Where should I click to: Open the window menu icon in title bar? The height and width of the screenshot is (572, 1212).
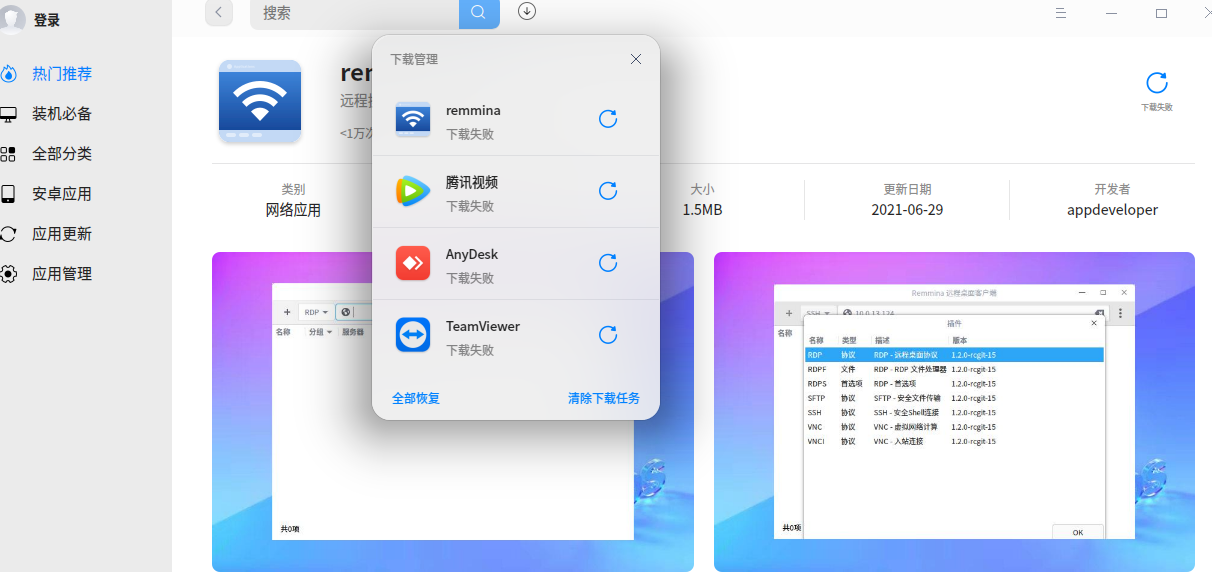(x=1062, y=13)
